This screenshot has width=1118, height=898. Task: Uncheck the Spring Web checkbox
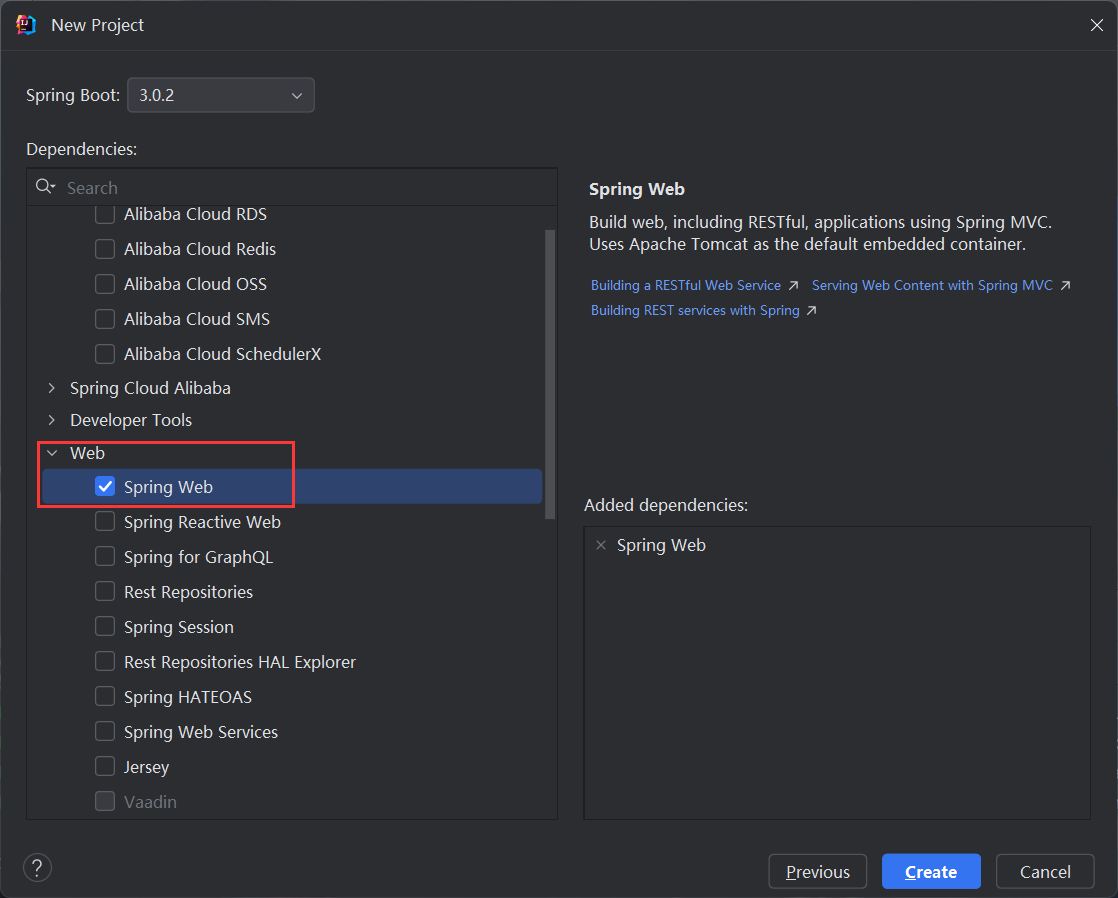pyautogui.click(x=105, y=486)
